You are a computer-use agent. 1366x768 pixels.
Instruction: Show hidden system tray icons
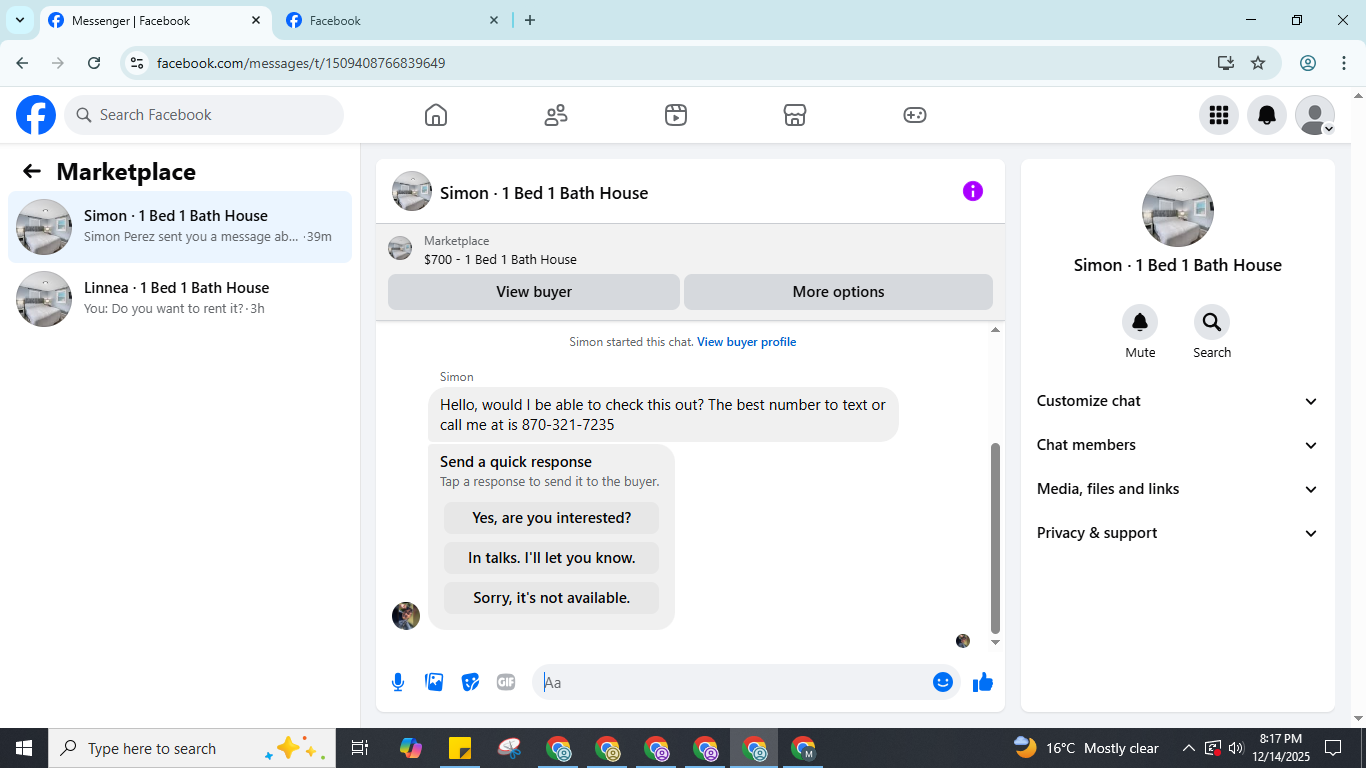tap(1189, 748)
